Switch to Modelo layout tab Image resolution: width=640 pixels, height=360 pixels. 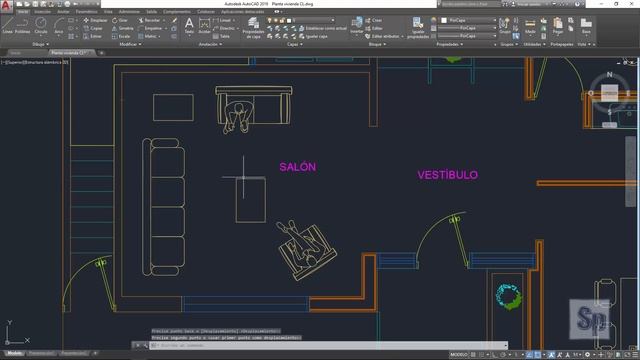click(15, 353)
